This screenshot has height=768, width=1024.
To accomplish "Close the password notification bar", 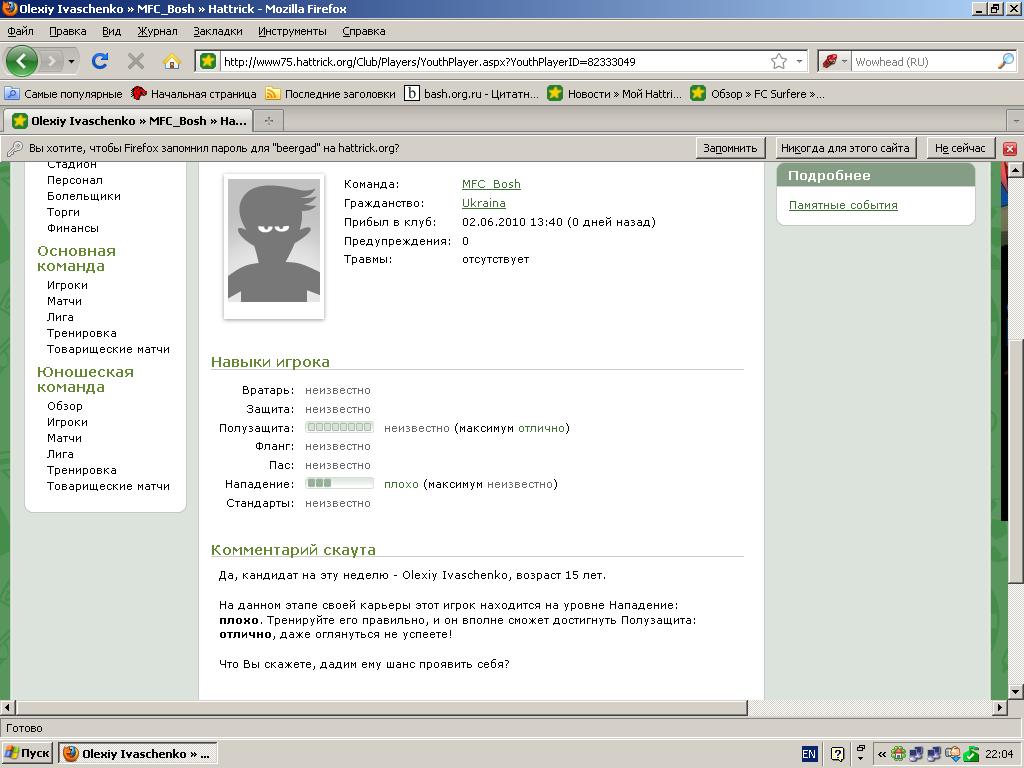I will [1010, 148].
